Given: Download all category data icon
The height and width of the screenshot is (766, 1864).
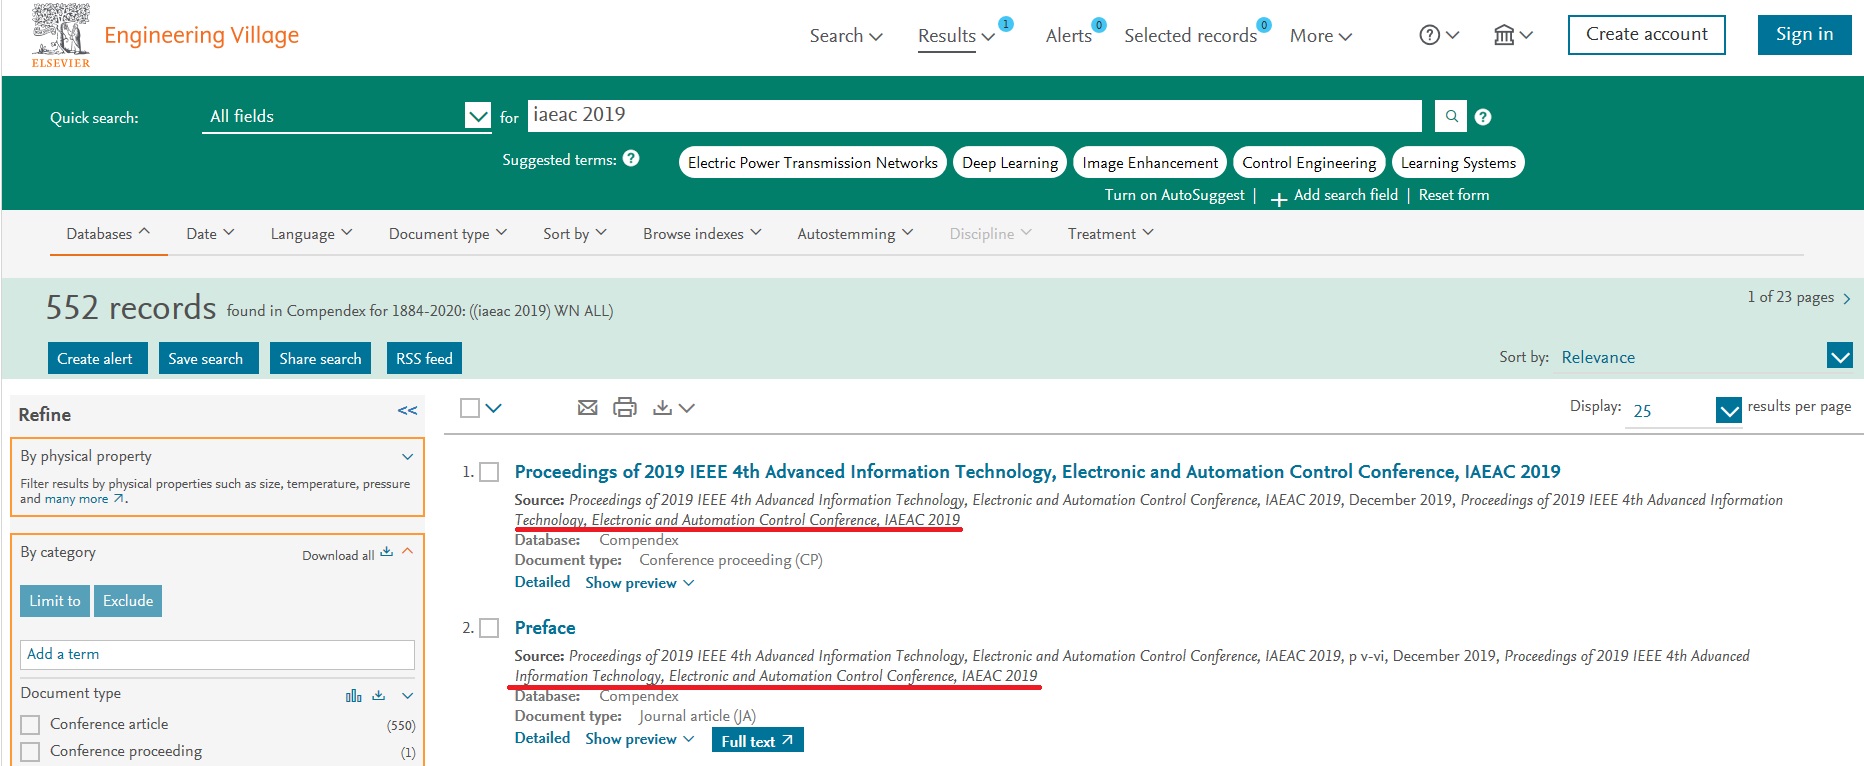Looking at the screenshot, I should [386, 552].
